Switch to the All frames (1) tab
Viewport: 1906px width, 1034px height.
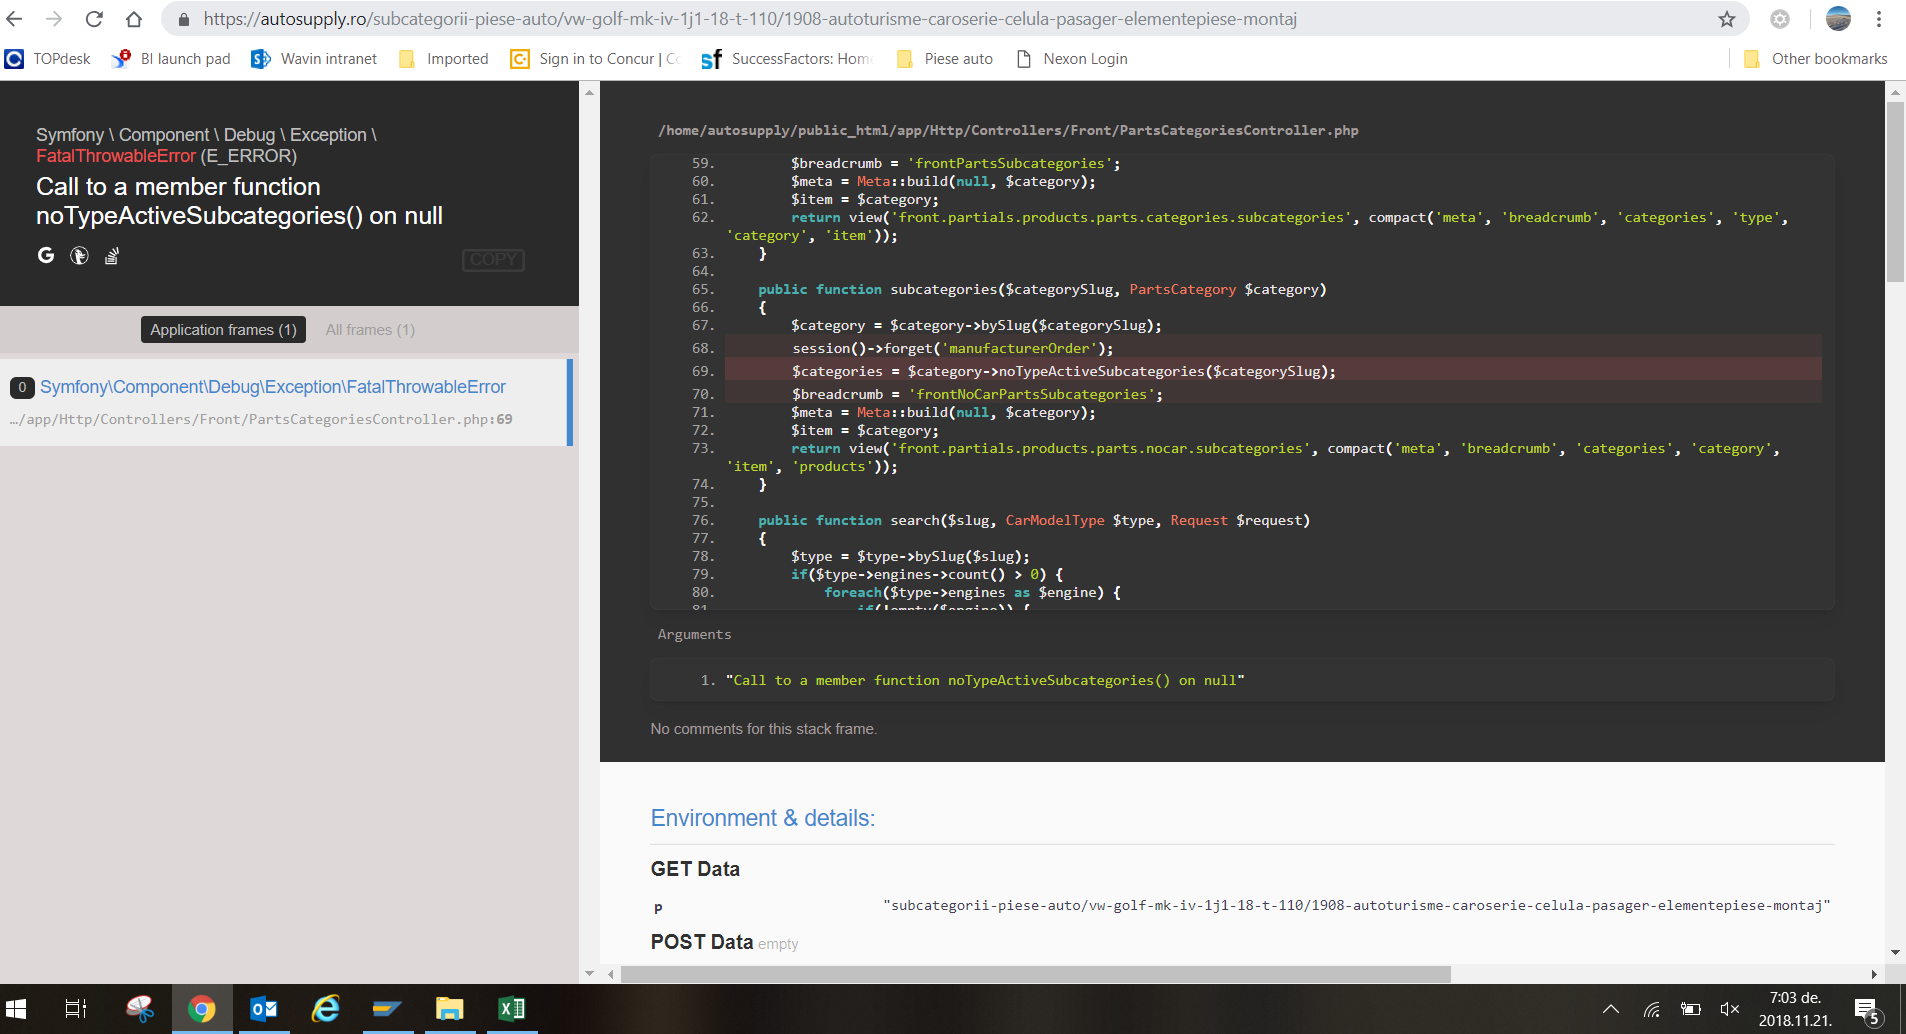(x=370, y=330)
